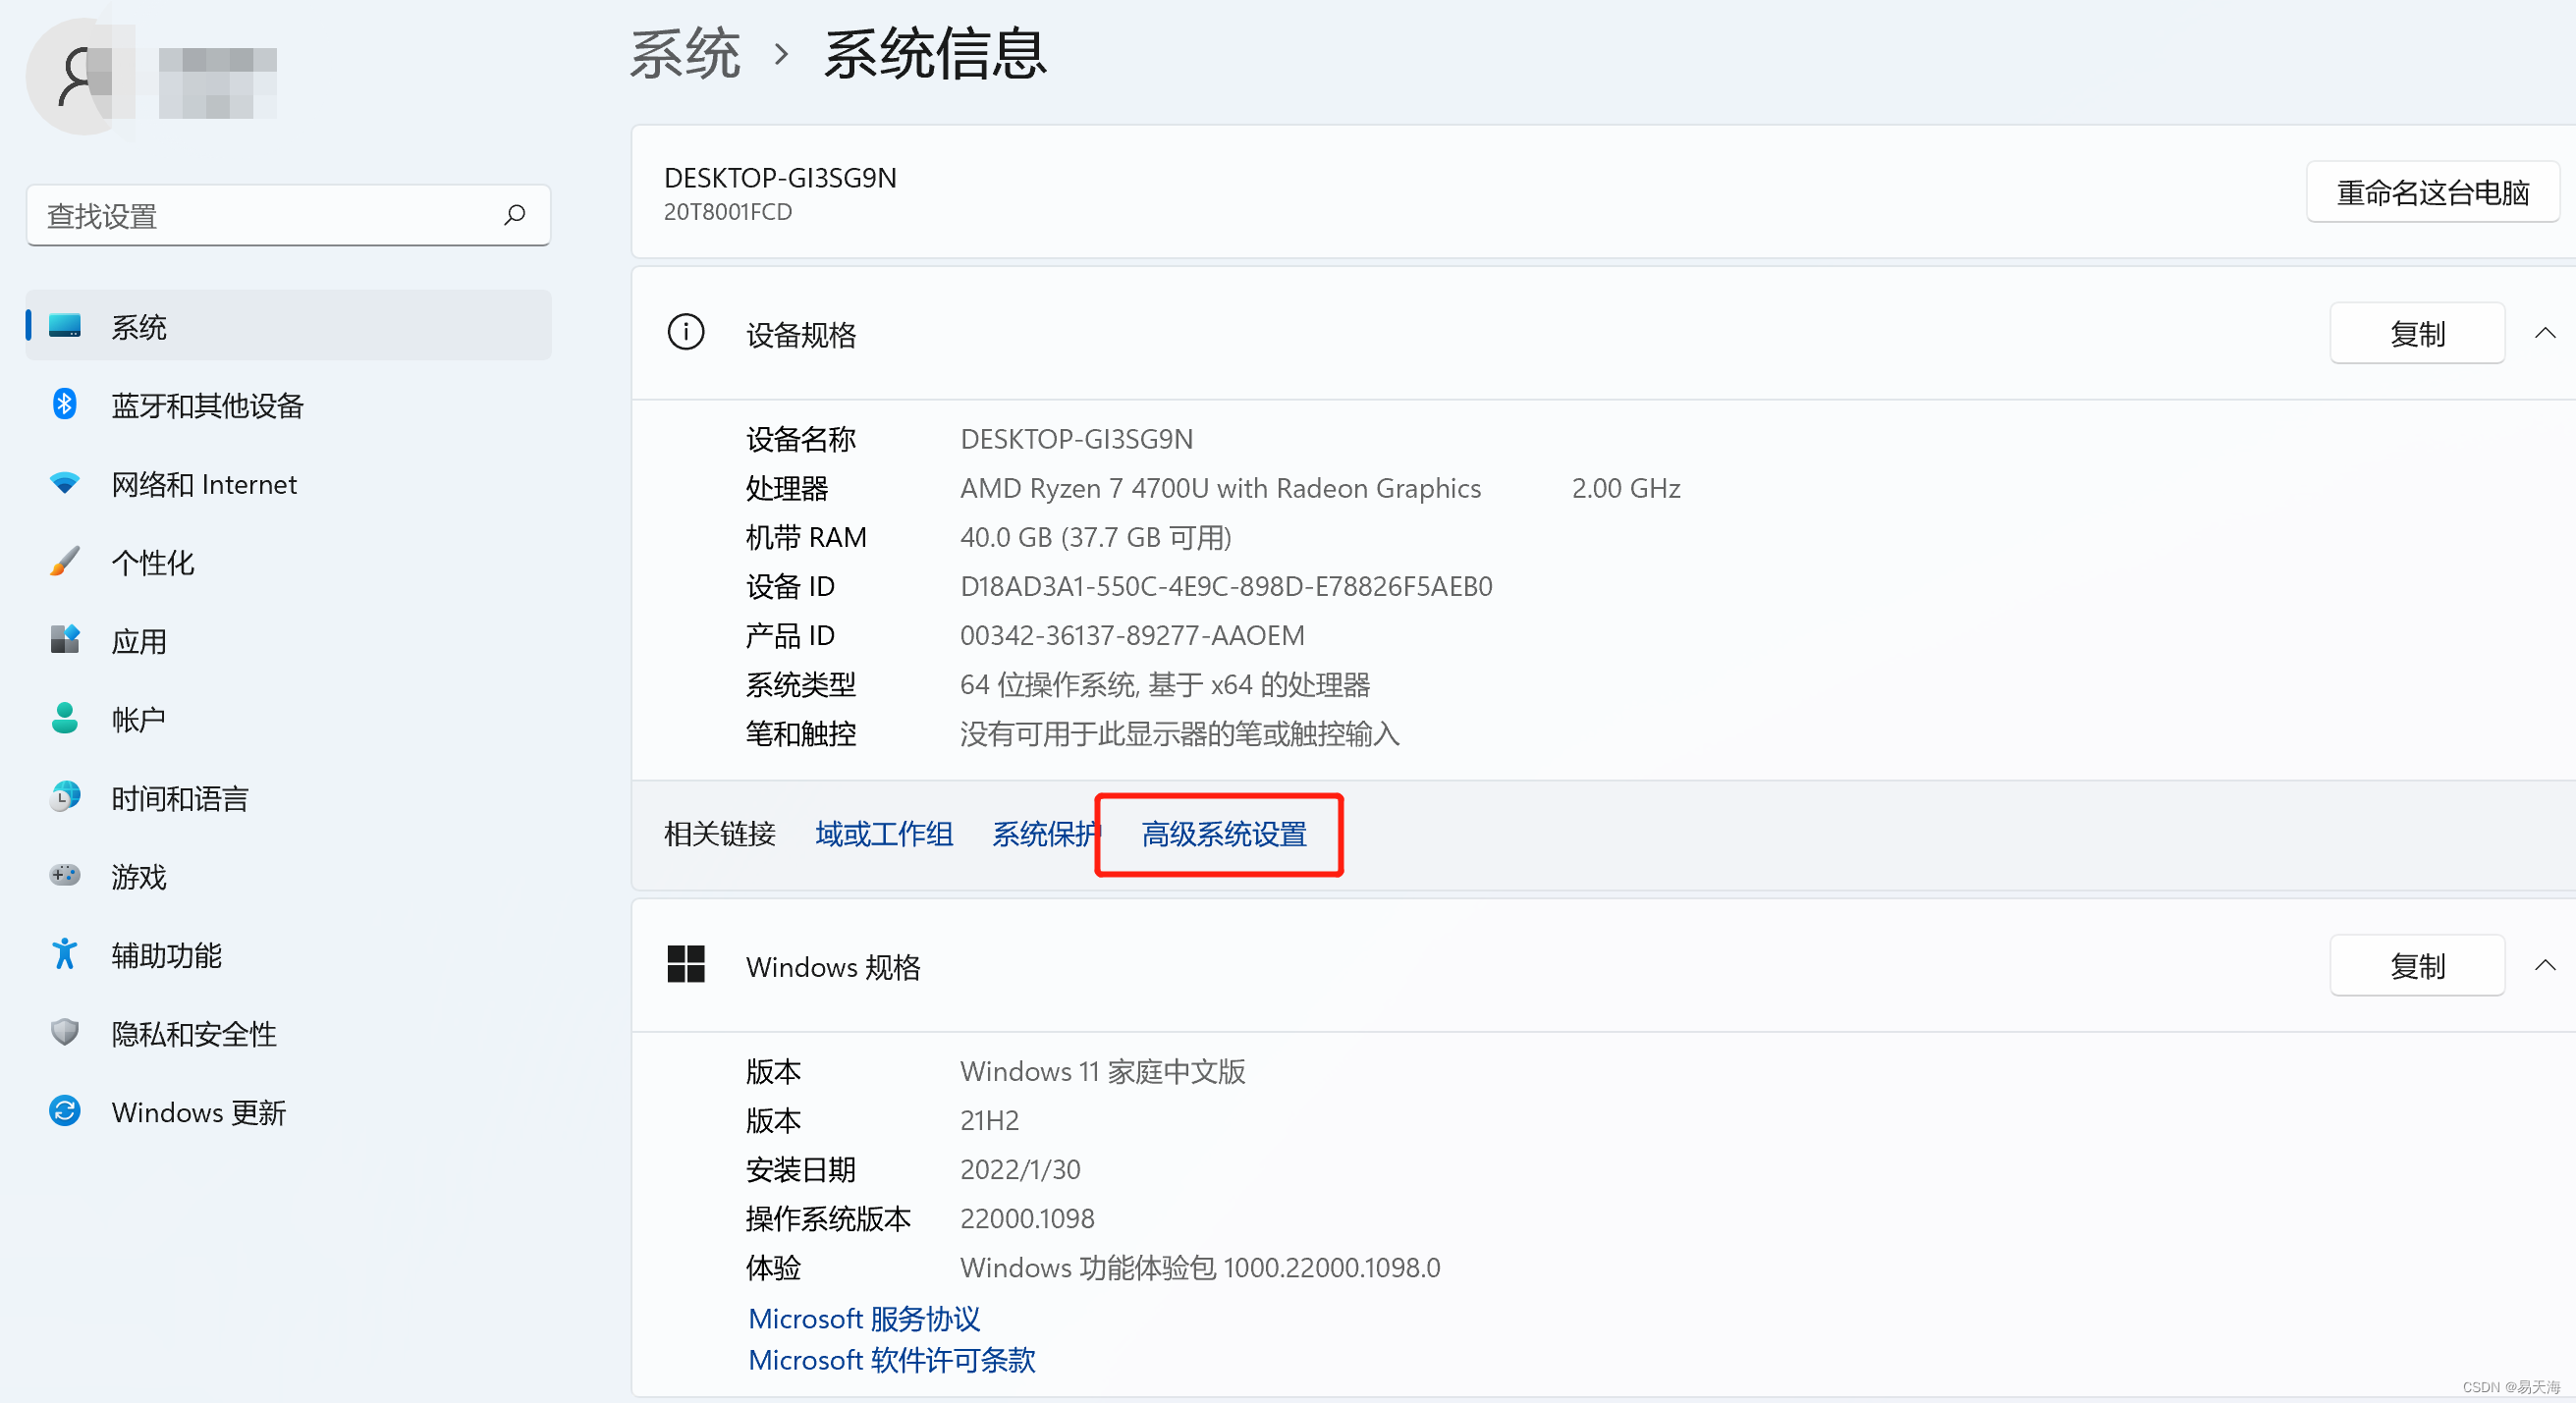Open Windows 更新 settings

click(x=289, y=1112)
